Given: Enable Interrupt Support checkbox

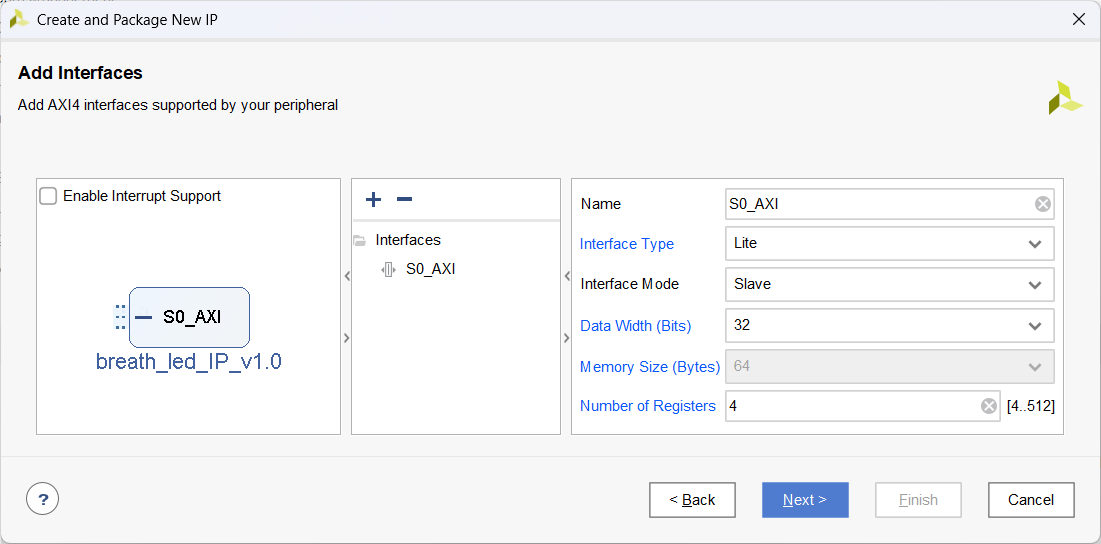Looking at the screenshot, I should click(x=48, y=196).
